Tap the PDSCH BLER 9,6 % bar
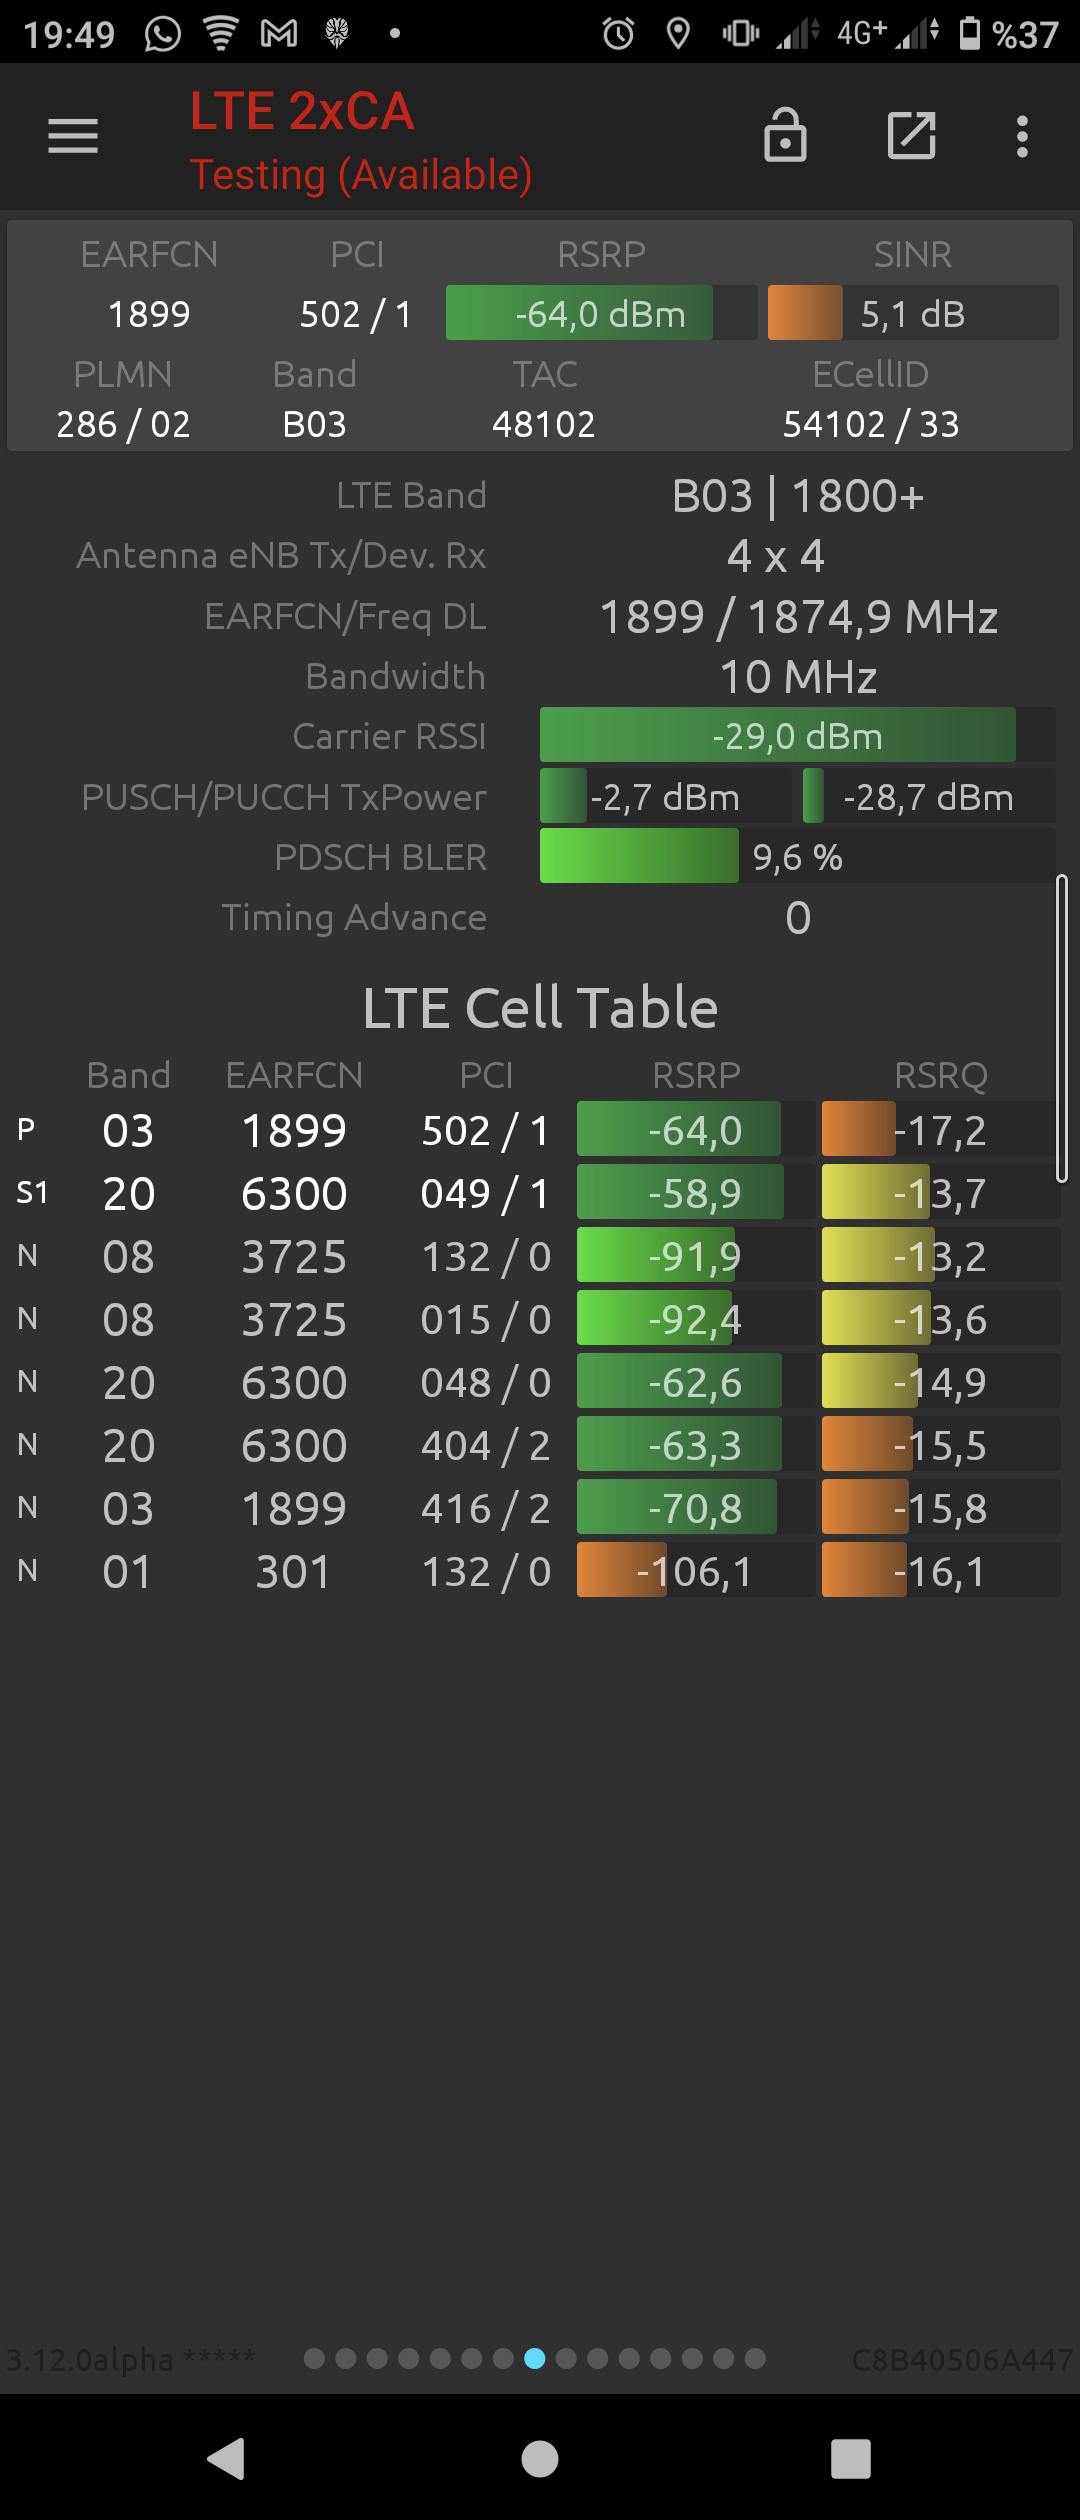This screenshot has width=1080, height=2520. point(797,856)
